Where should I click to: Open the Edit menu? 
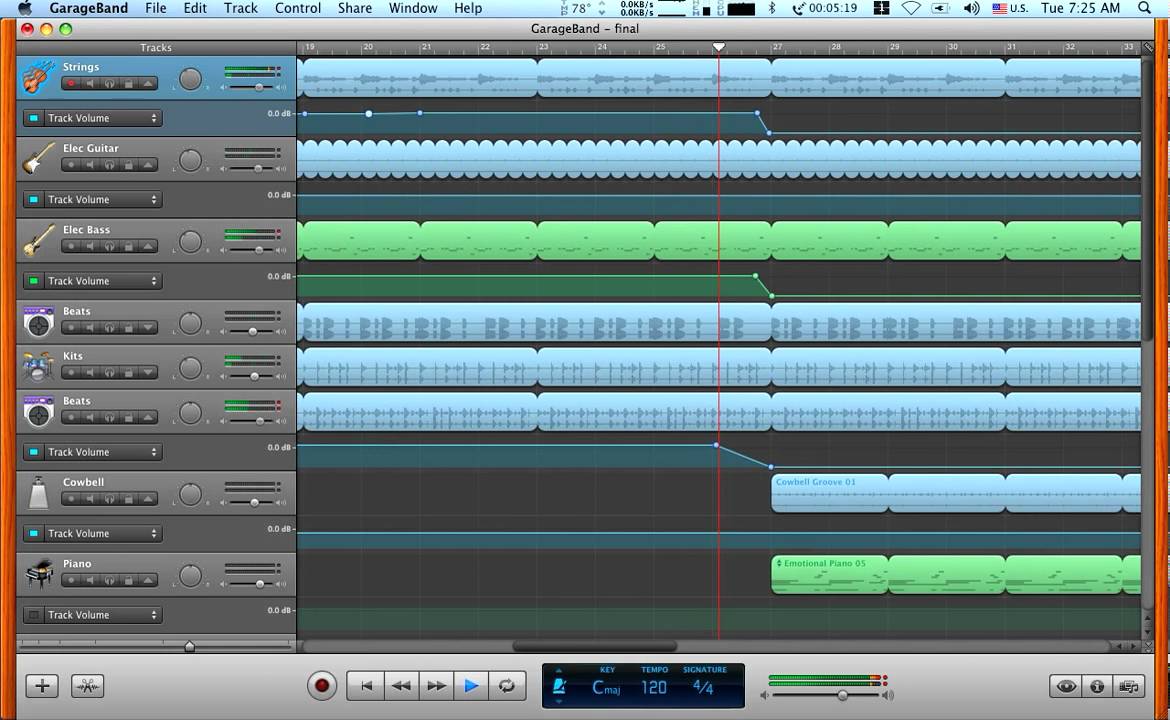(195, 8)
